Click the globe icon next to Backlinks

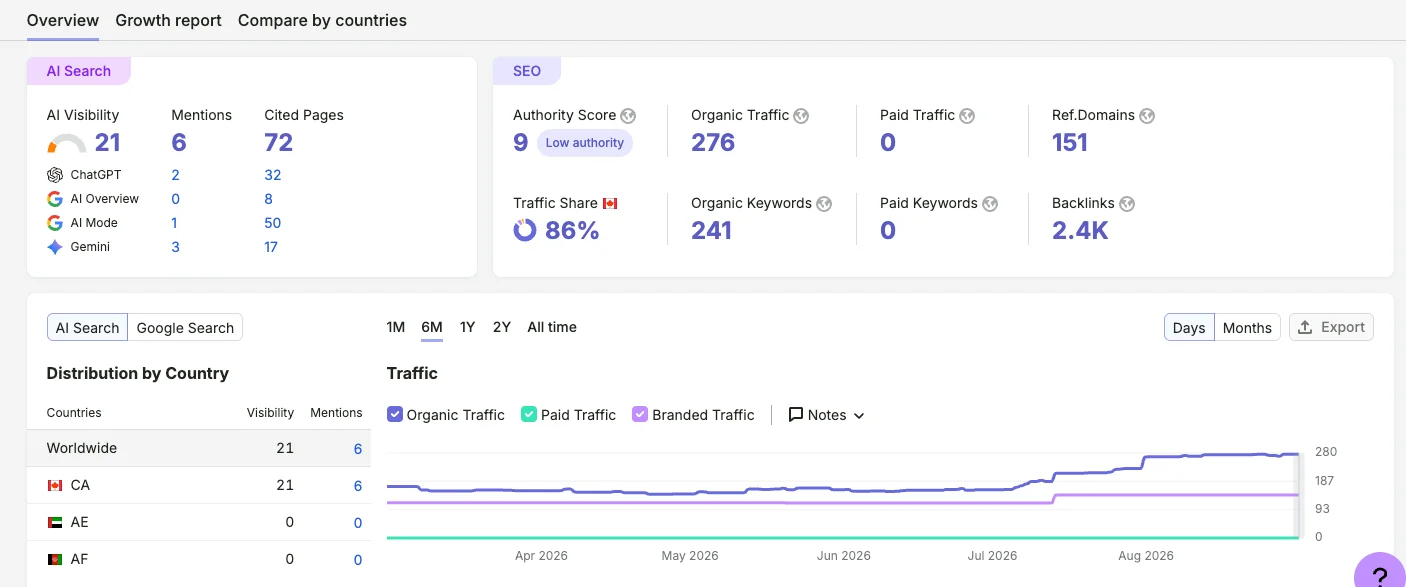coord(1127,204)
